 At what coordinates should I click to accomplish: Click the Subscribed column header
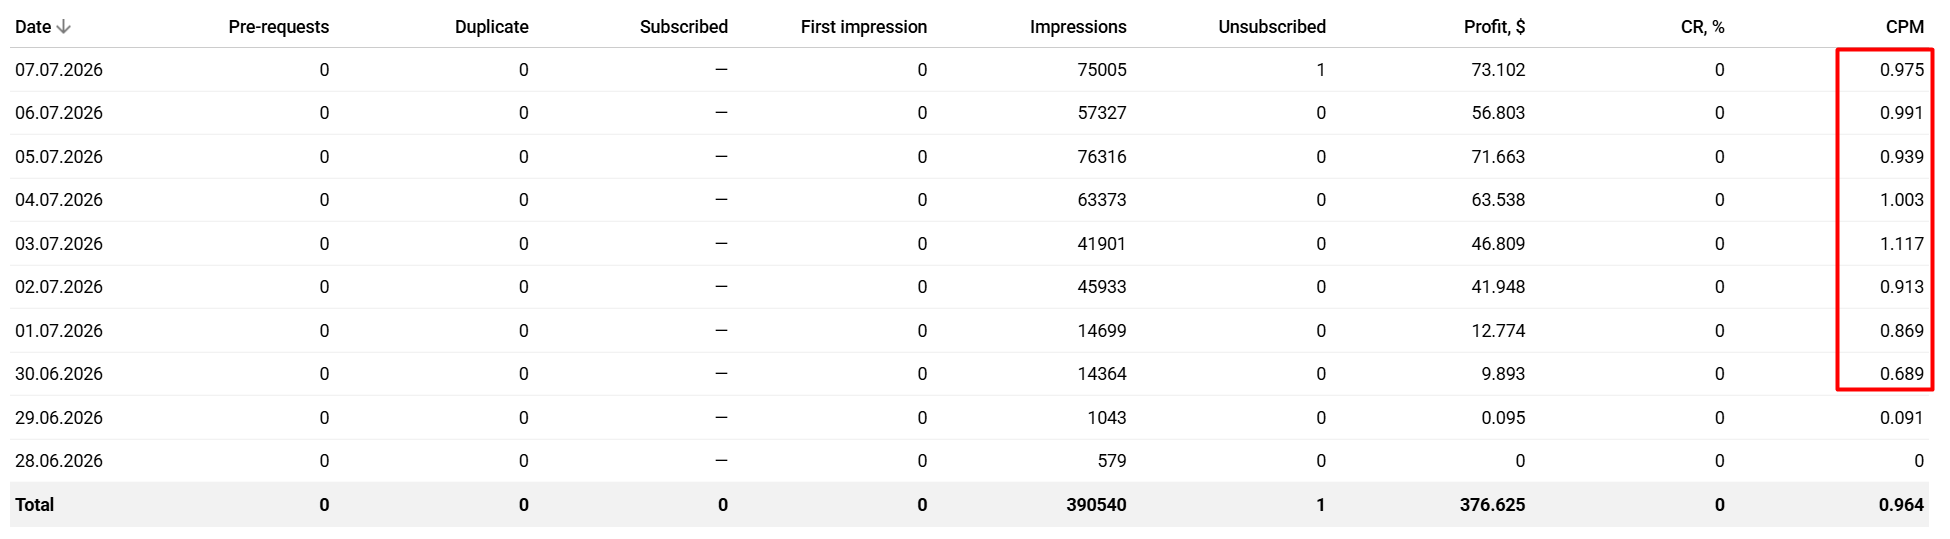pos(684,27)
